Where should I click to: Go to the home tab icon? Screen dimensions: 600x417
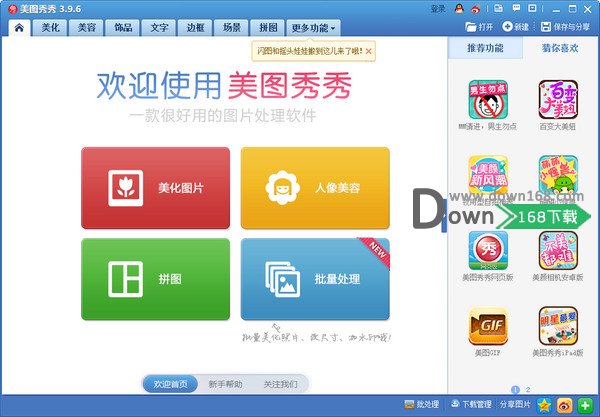point(19,28)
